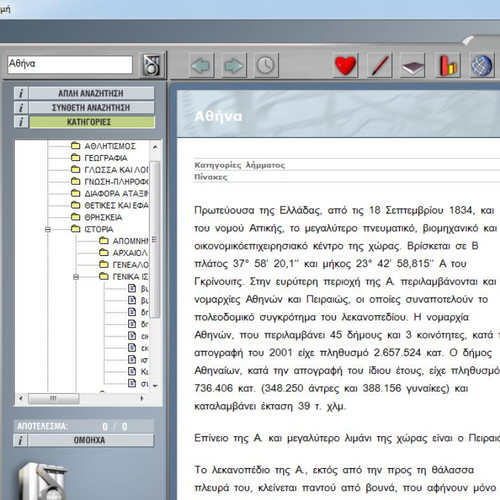Click the blue globe icon
The height and width of the screenshot is (500, 500).
(481, 65)
